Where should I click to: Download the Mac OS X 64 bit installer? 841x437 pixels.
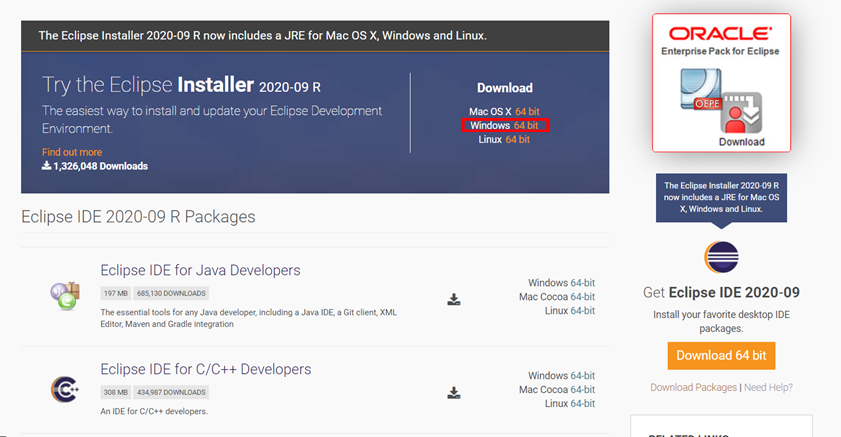tap(527, 112)
